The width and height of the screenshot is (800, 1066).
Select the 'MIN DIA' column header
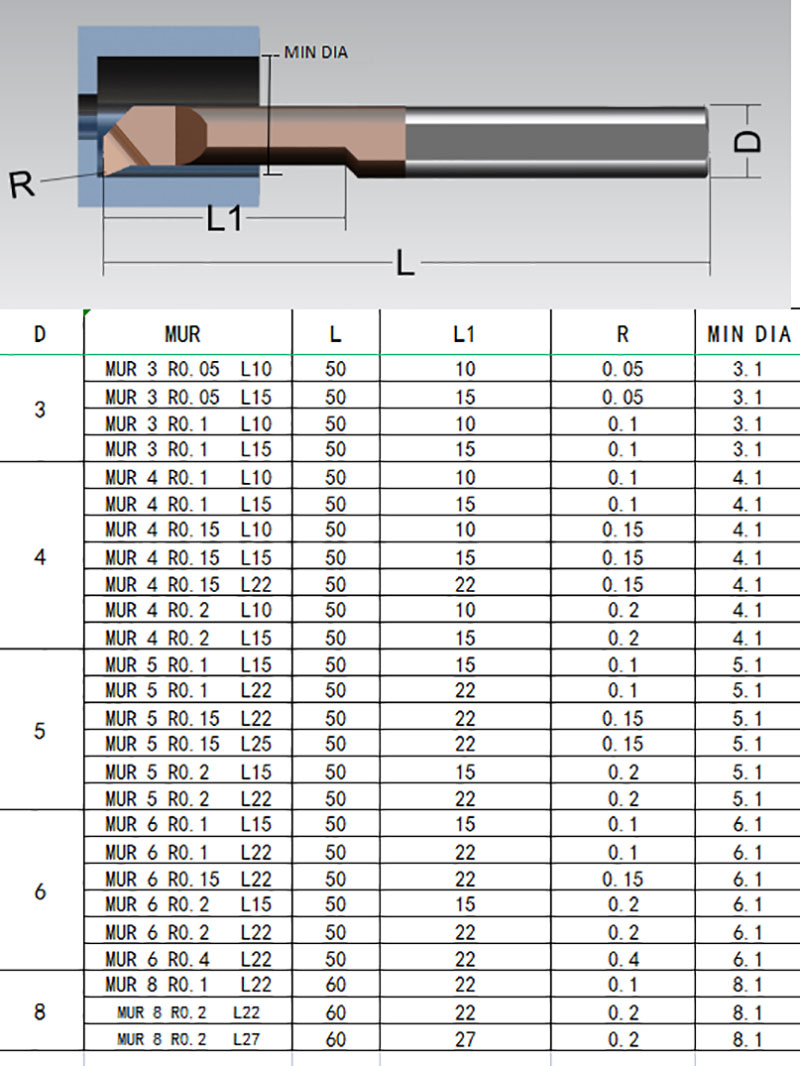[x=748, y=333]
